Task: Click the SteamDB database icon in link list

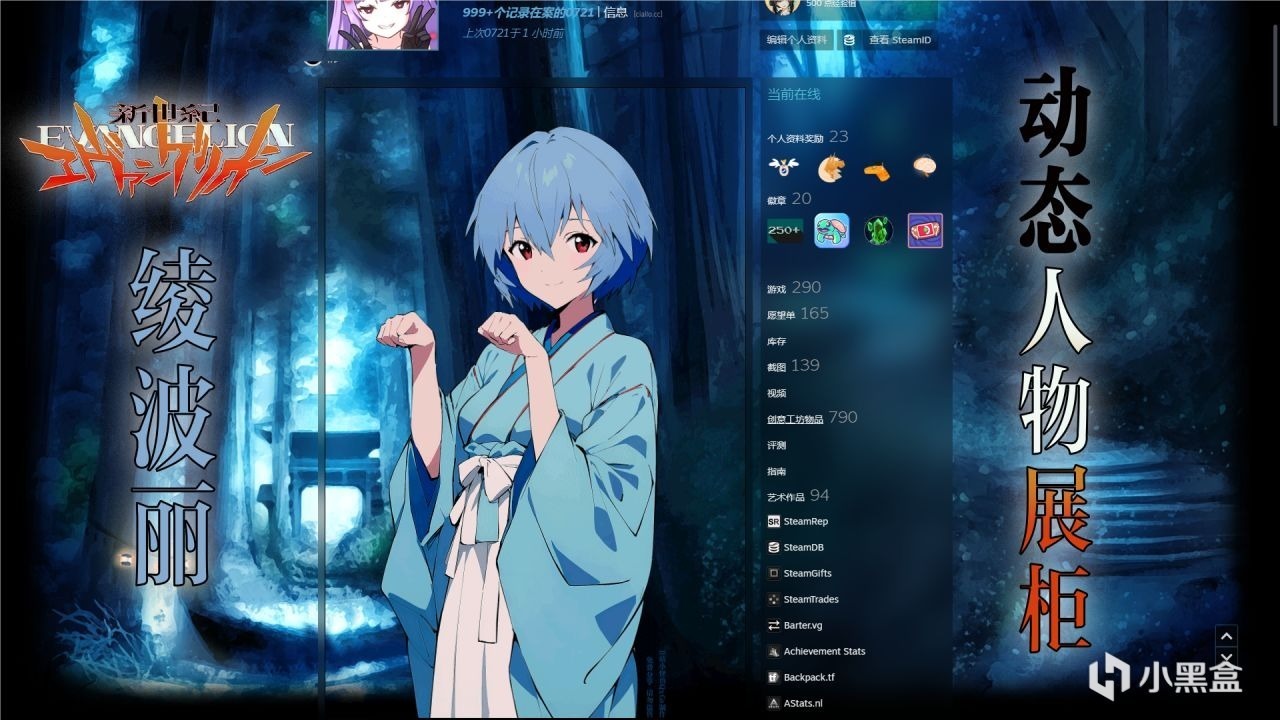Action: click(x=774, y=547)
